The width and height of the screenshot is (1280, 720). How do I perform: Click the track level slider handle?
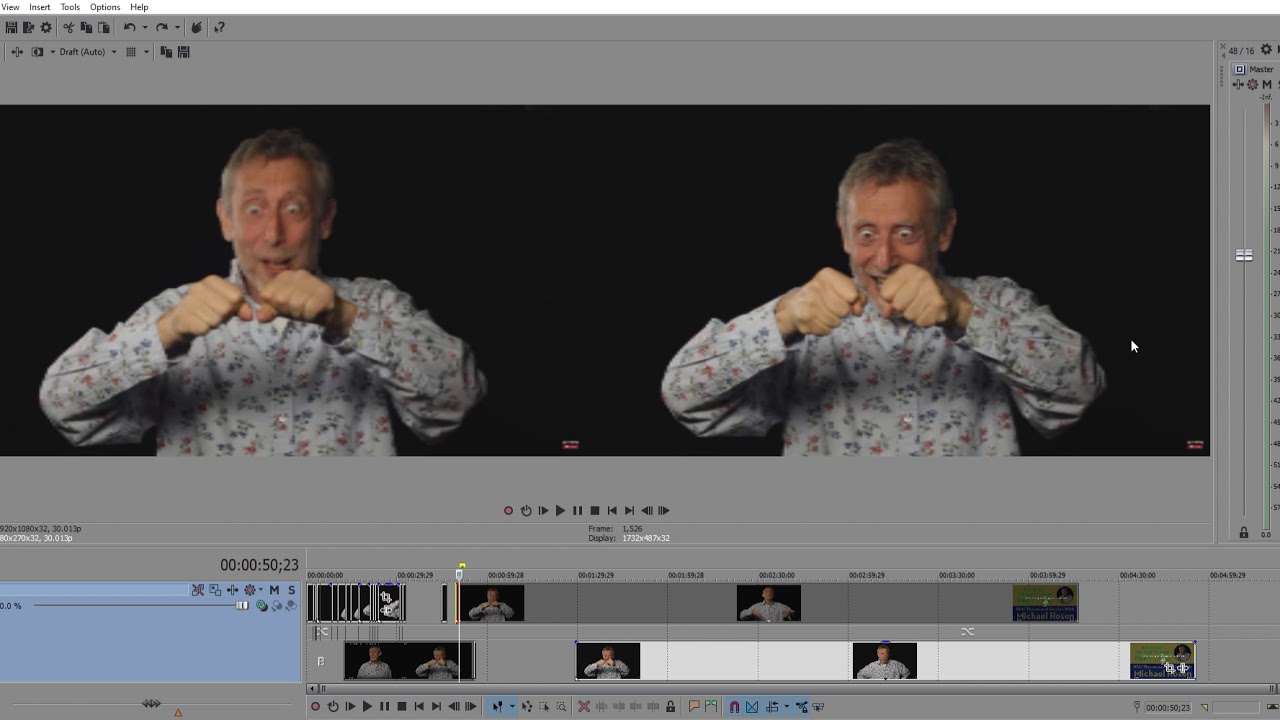tap(242, 605)
